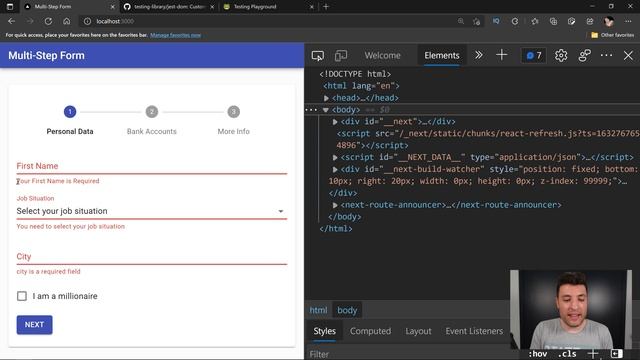Focus the First Name input field
The width and height of the screenshot is (640, 360).
tap(151, 166)
